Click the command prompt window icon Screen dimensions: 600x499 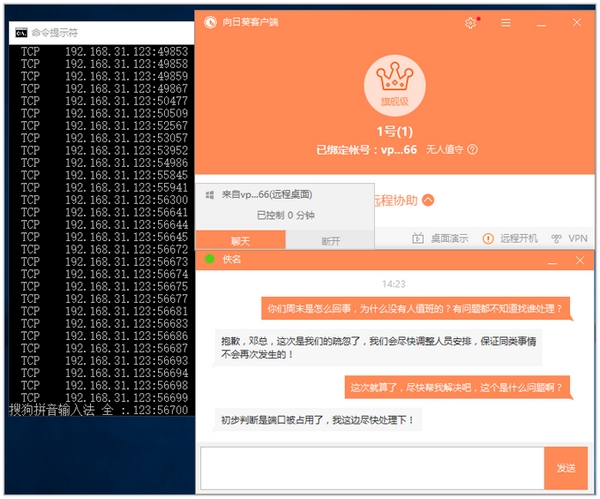click(21, 33)
